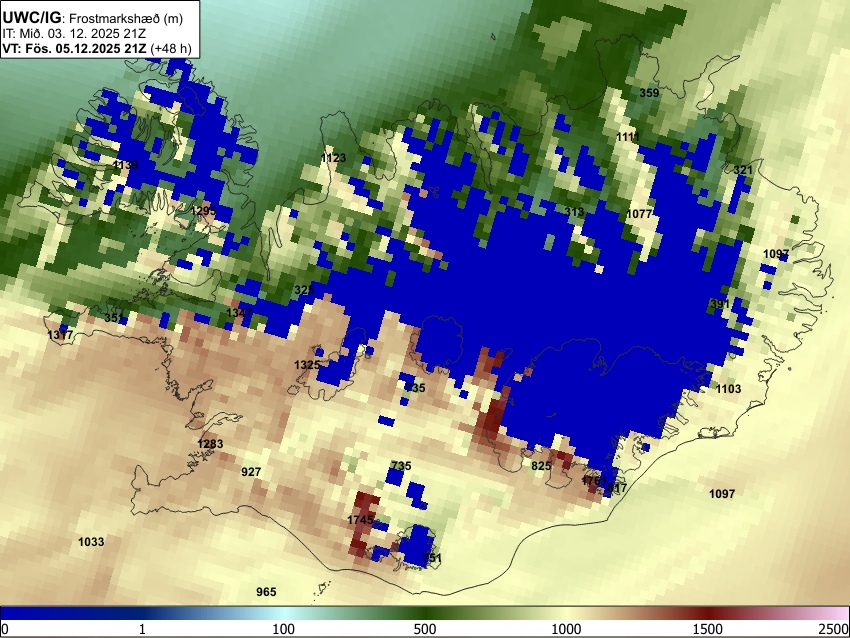Click the 751 value label on the map
850x638 pixels.
tap(432, 558)
